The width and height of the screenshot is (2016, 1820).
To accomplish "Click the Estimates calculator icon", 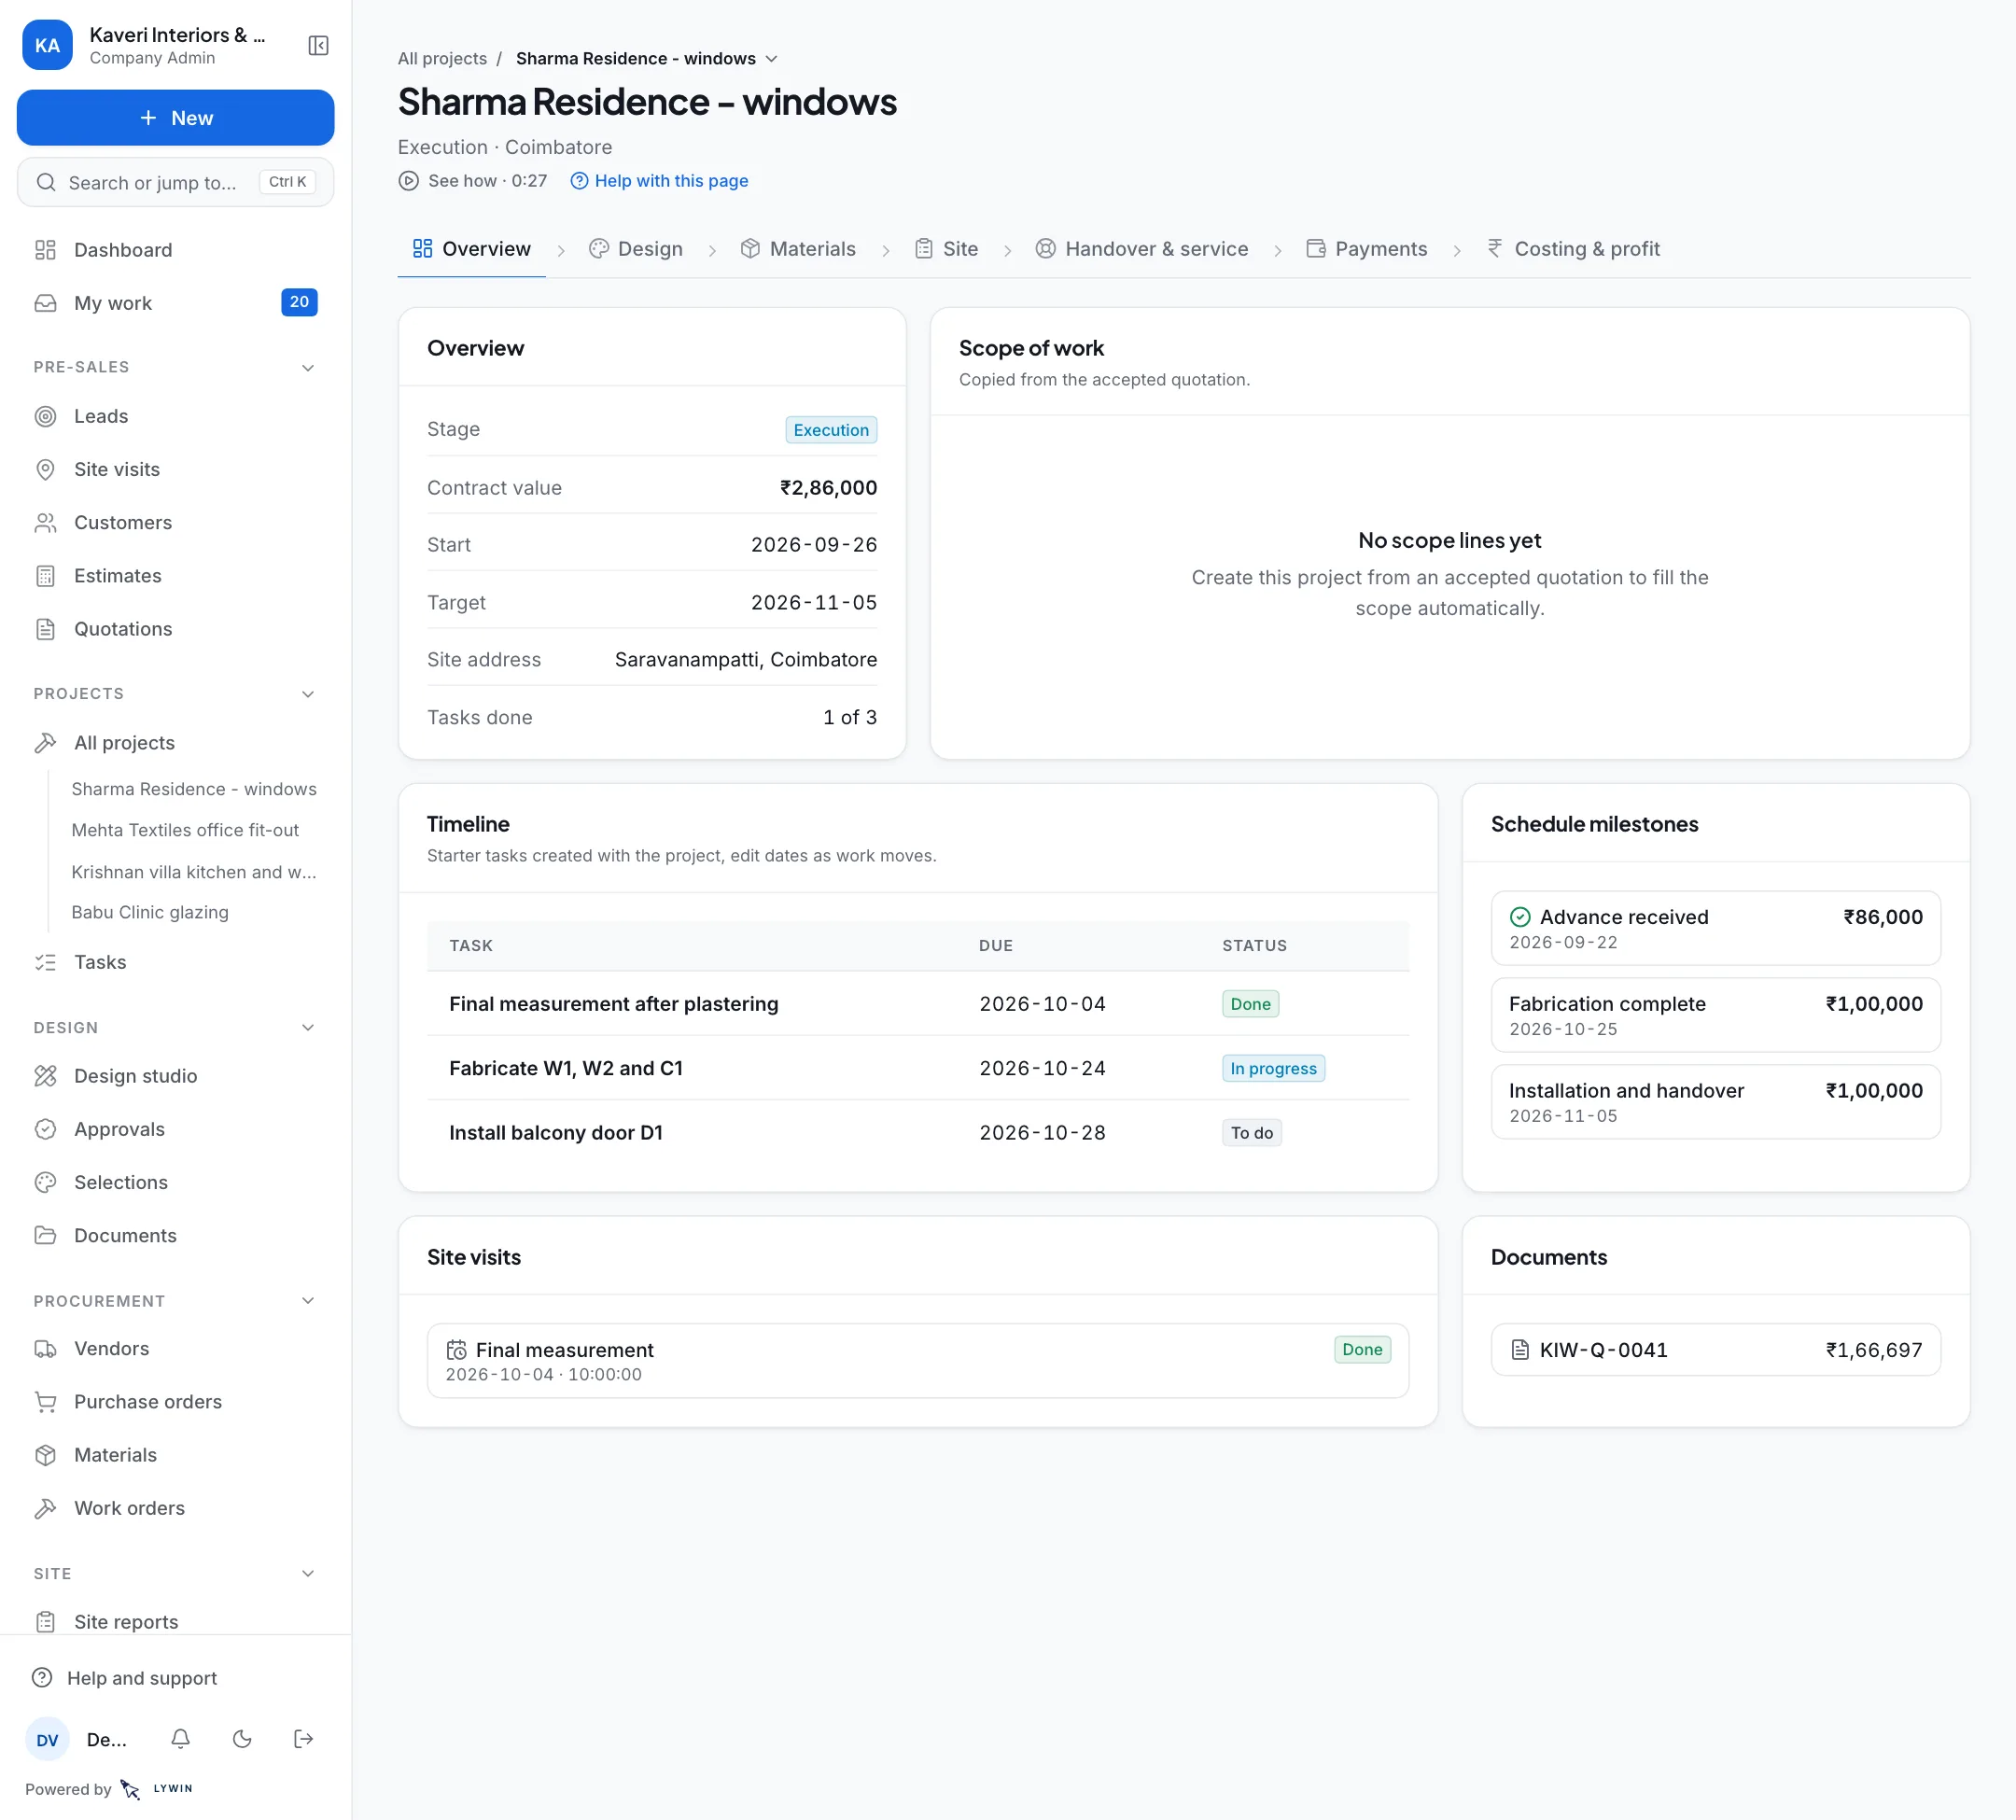I will [45, 576].
